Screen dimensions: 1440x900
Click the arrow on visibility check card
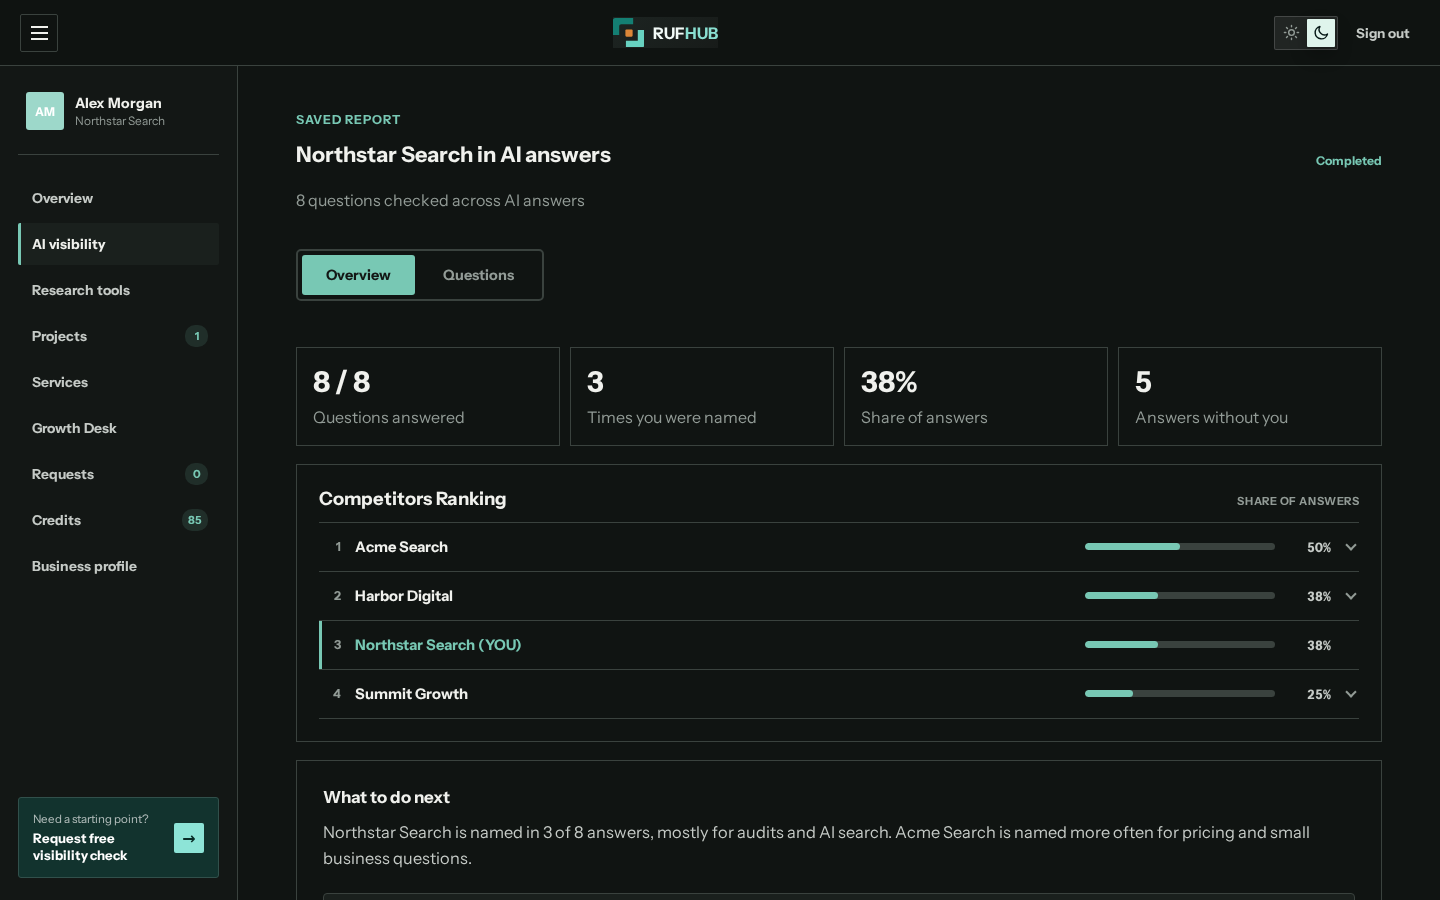click(189, 838)
